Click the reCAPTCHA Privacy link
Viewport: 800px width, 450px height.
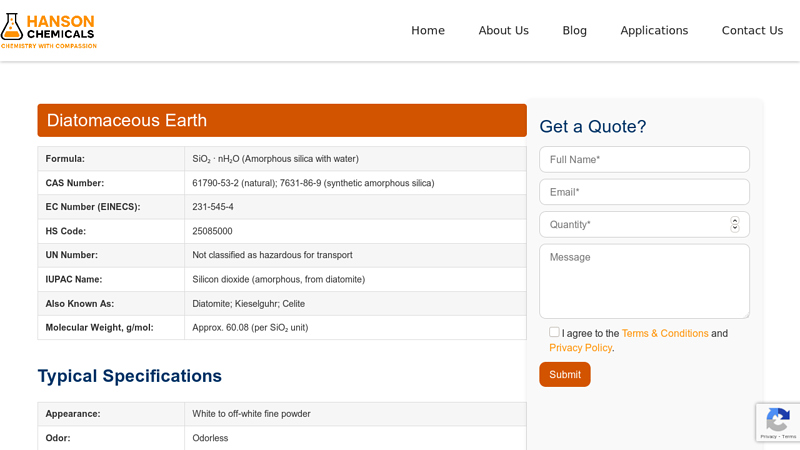point(767,437)
